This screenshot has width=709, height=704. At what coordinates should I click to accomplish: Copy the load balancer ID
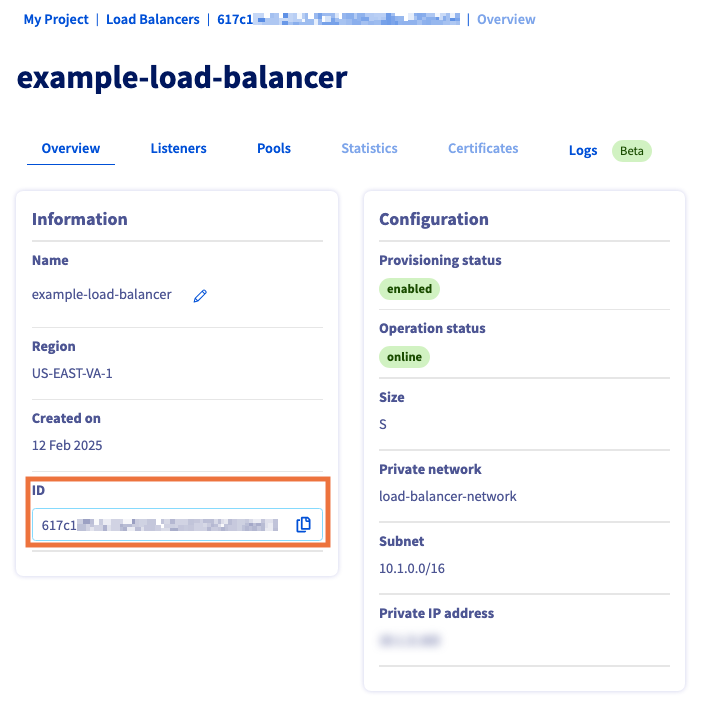(303, 524)
